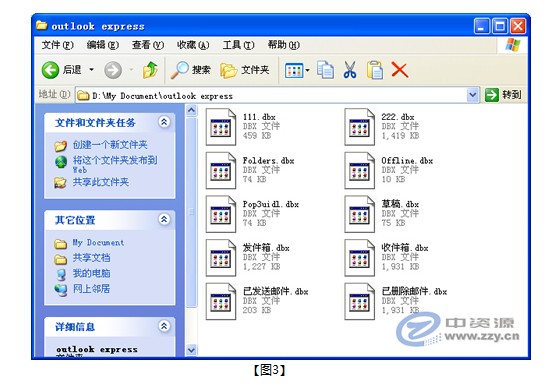Screen dimensions: 554x388
Task: Click 创建一个新文件夹 link
Action: coord(110,145)
